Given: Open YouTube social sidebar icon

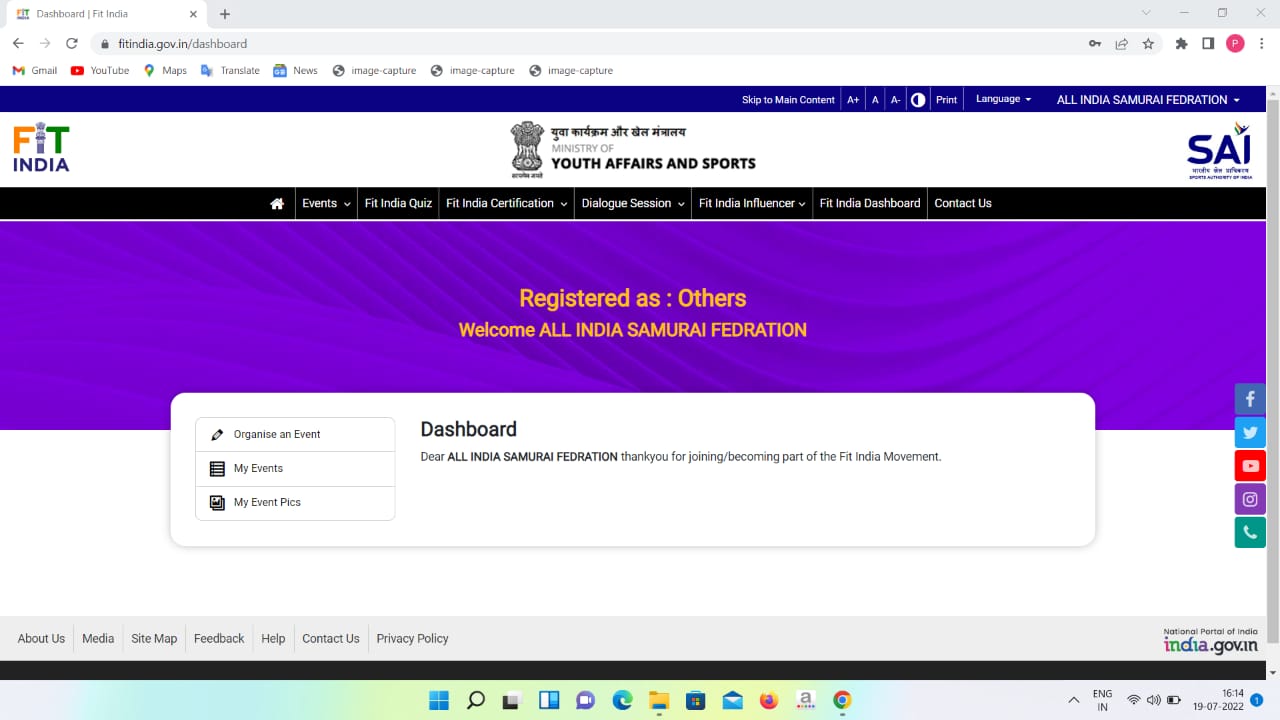Looking at the screenshot, I should tap(1250, 466).
